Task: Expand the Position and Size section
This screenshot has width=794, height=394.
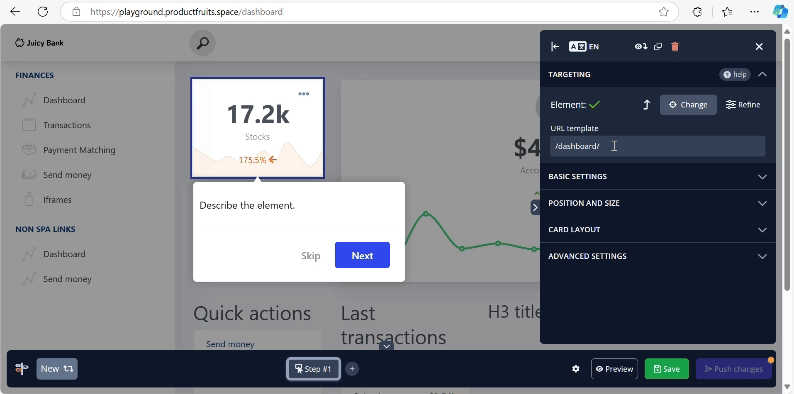Action: click(x=657, y=203)
